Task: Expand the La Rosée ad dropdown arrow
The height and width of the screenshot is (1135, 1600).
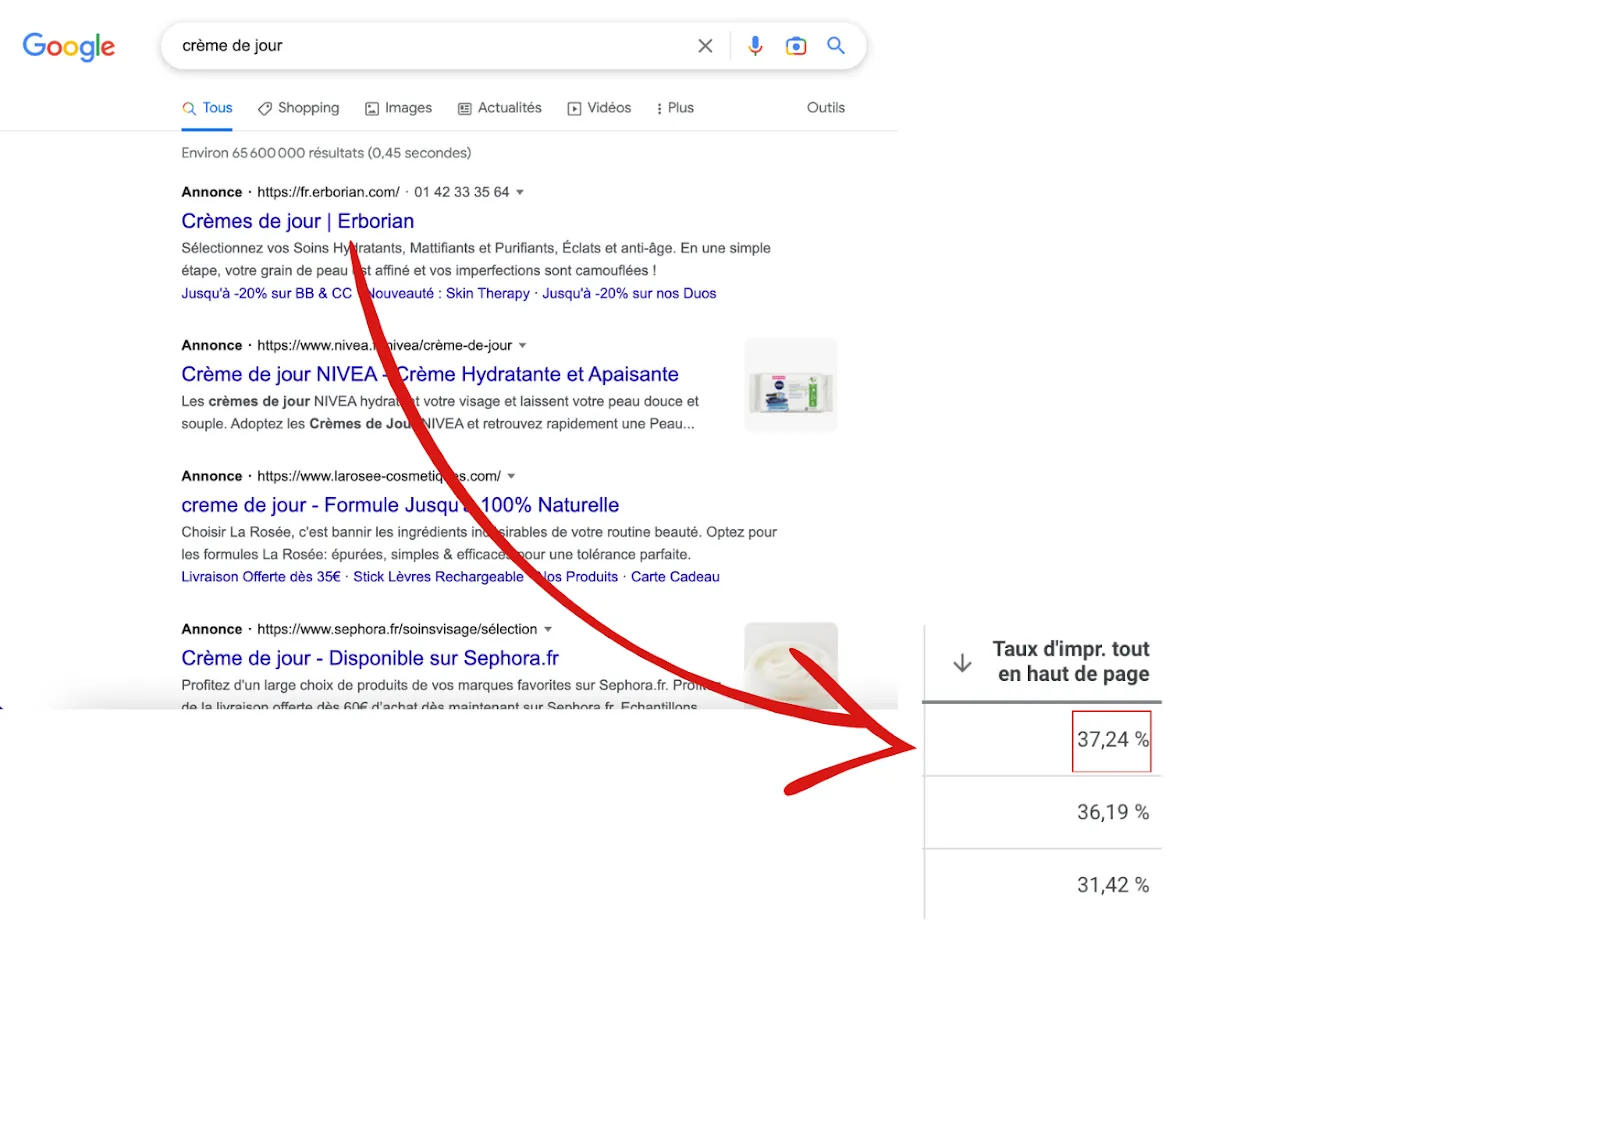Action: pyautogui.click(x=511, y=476)
